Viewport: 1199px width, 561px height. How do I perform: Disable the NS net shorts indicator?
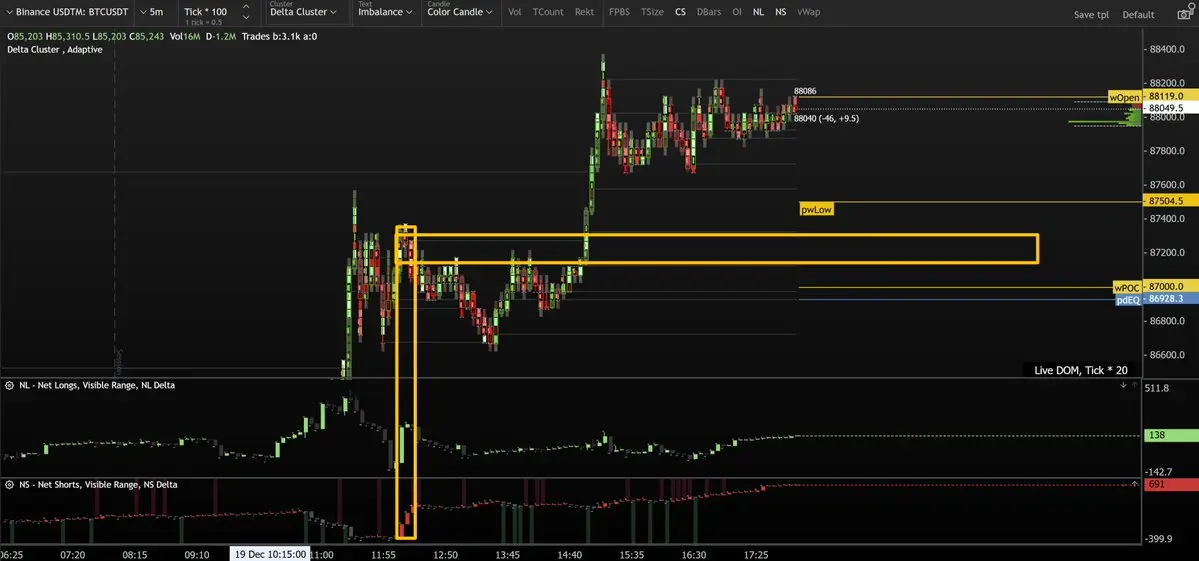[x=780, y=12]
